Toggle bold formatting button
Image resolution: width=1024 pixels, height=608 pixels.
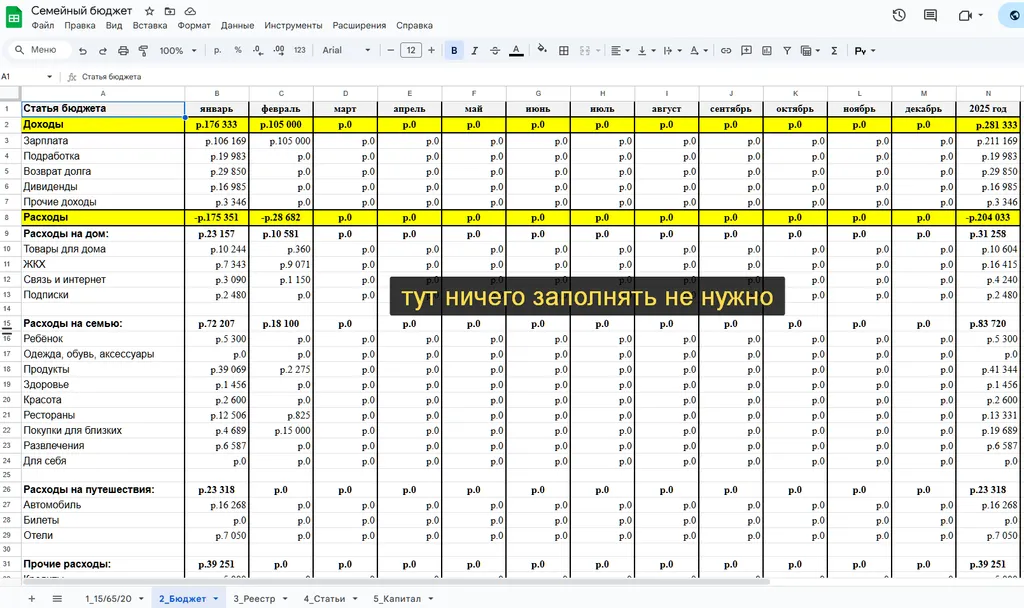(454, 50)
